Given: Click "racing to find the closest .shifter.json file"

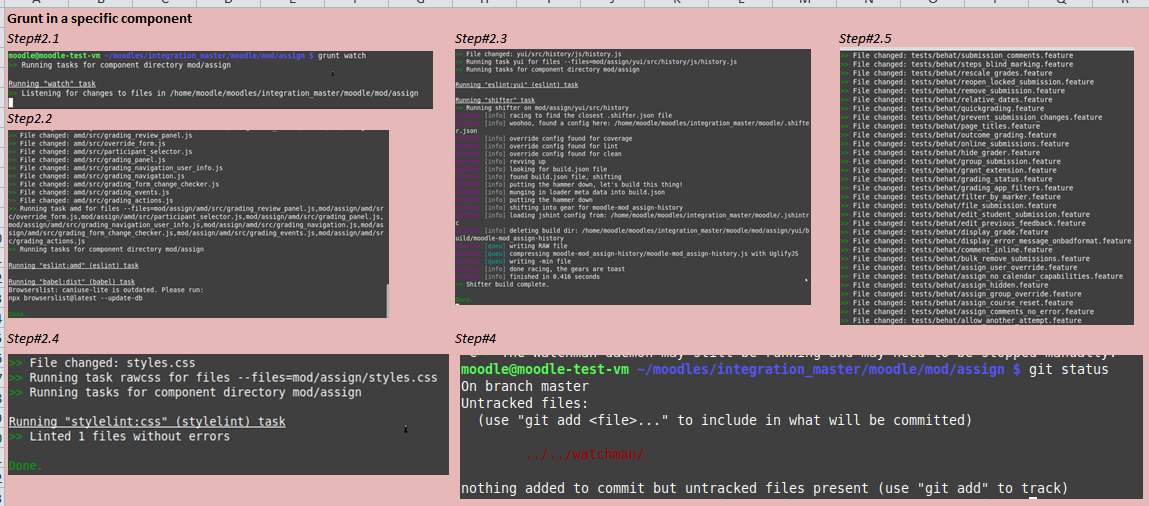Looking at the screenshot, I should click(x=589, y=116).
